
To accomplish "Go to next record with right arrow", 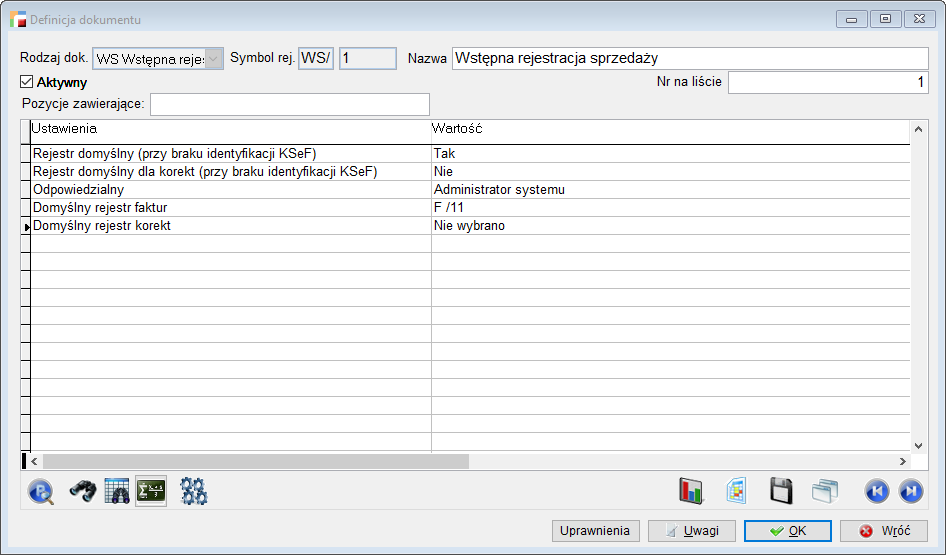I will pyautogui.click(x=911, y=491).
